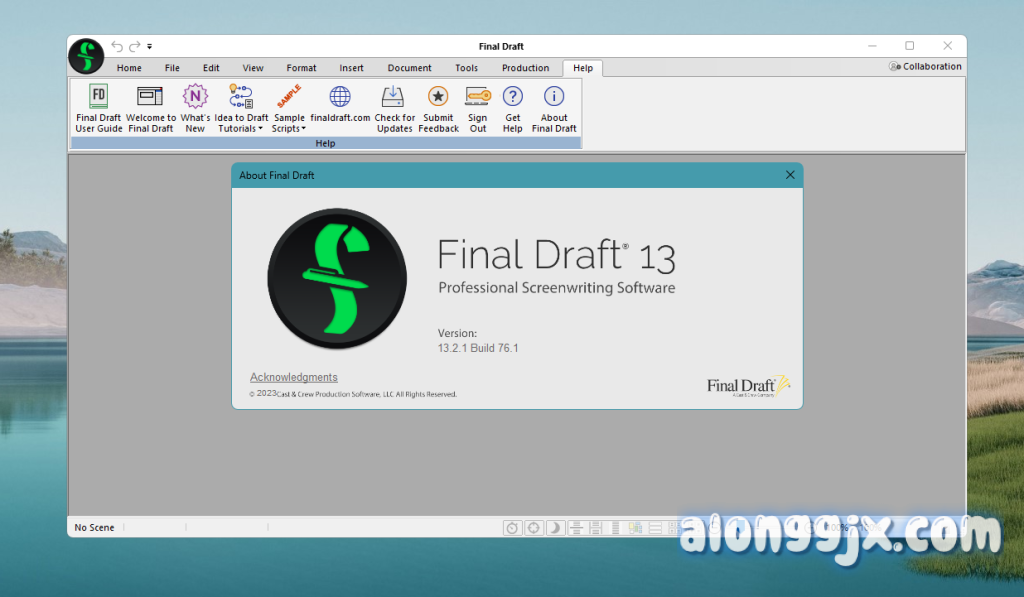Toggle the timer icon in the status bar
This screenshot has width=1024, height=597.
pyautogui.click(x=512, y=528)
